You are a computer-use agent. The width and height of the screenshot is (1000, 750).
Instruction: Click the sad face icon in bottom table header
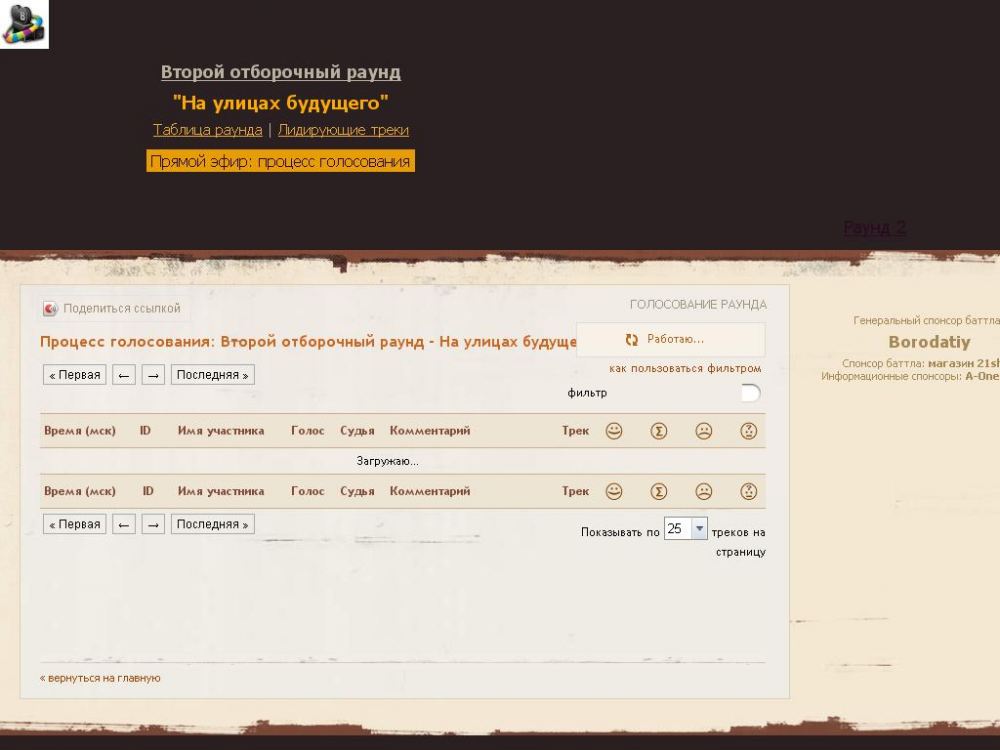click(704, 491)
